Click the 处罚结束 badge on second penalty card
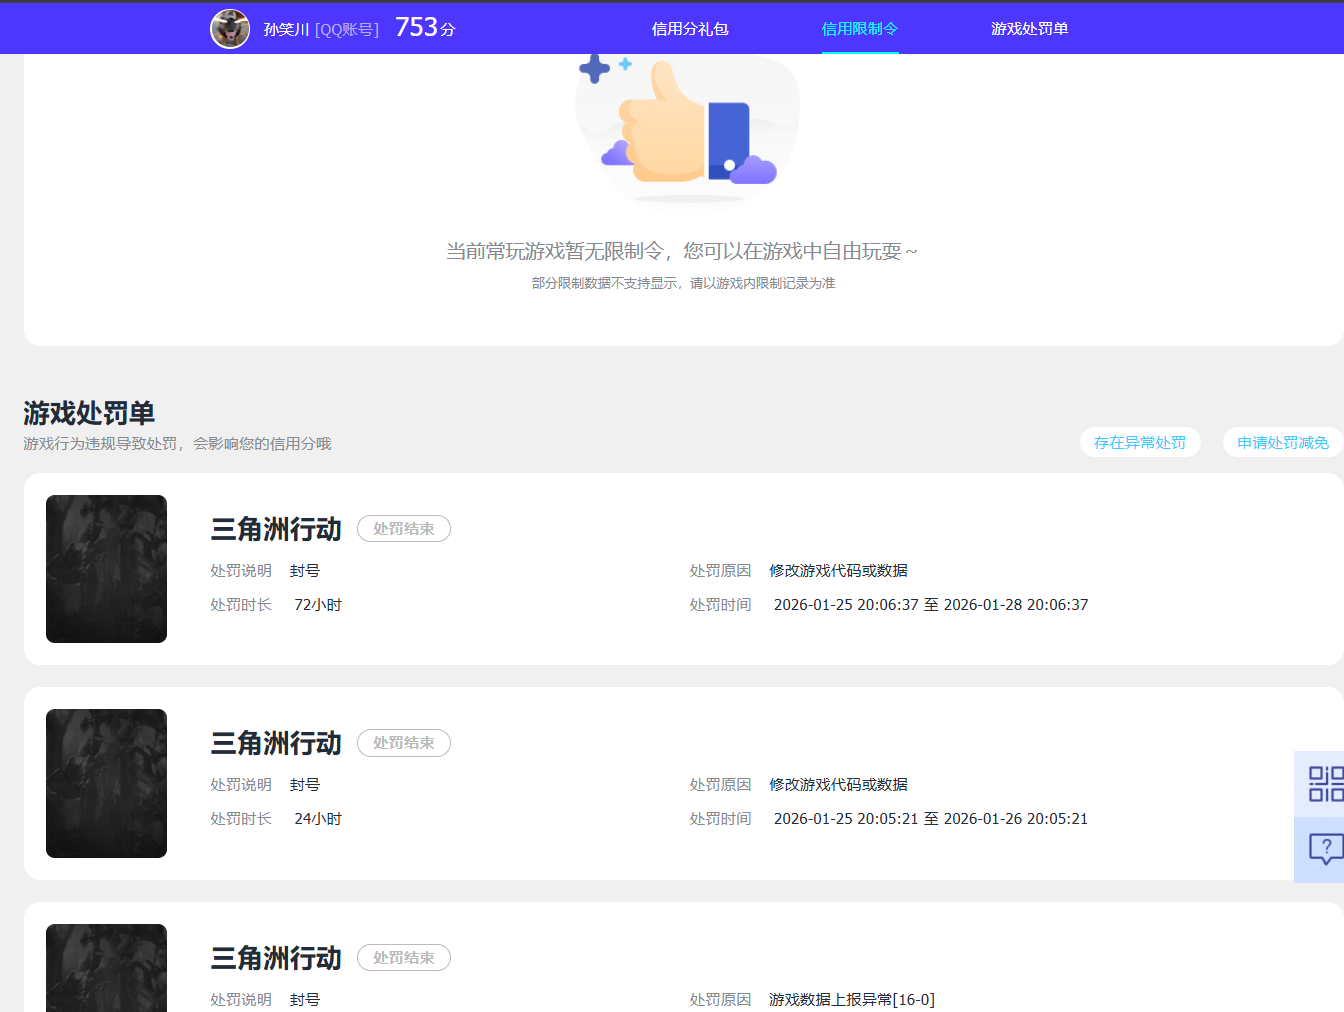The width and height of the screenshot is (1344, 1012). coord(403,743)
